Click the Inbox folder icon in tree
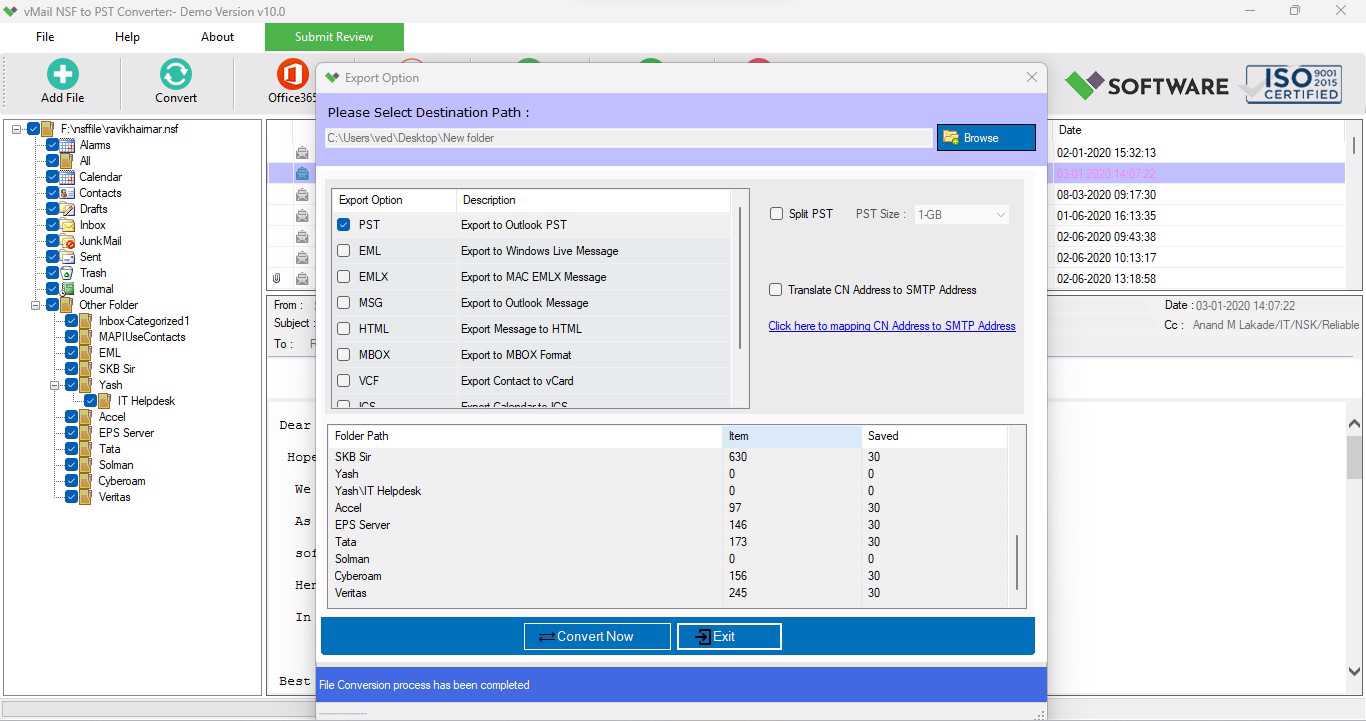Viewport: 1366px width, 721px height. click(x=67, y=225)
